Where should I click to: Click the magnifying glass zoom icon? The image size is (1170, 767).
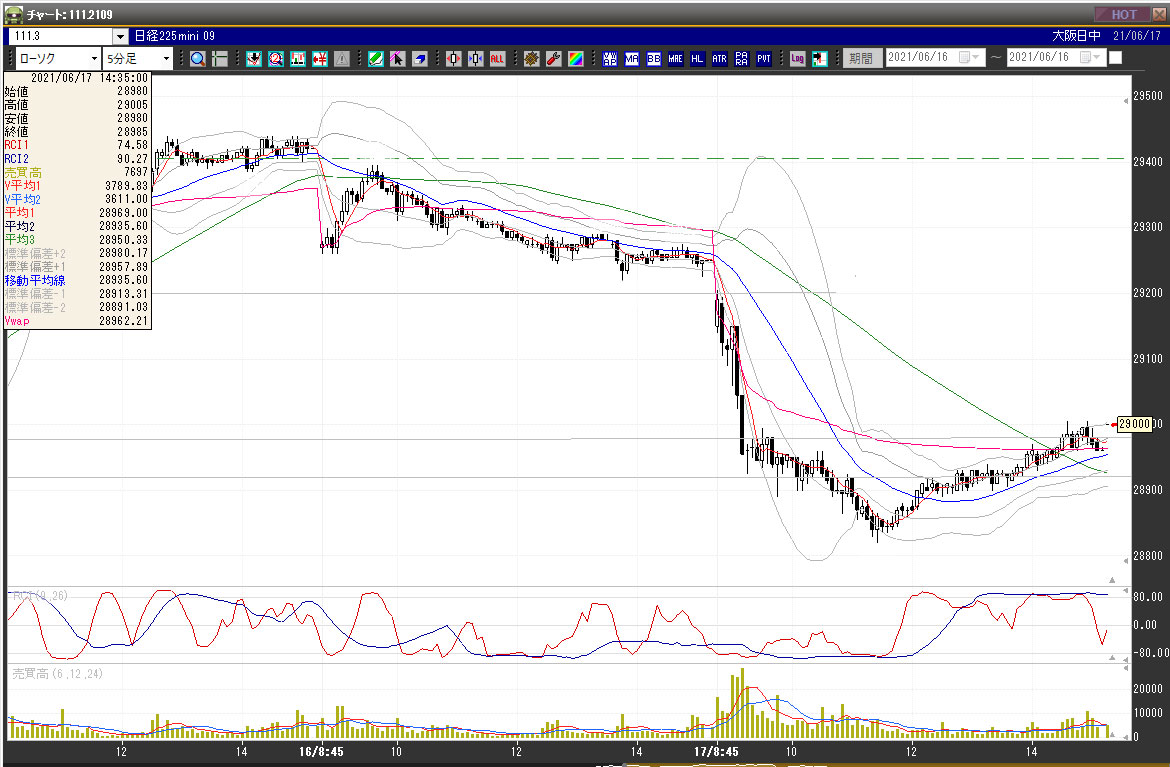(x=198, y=58)
